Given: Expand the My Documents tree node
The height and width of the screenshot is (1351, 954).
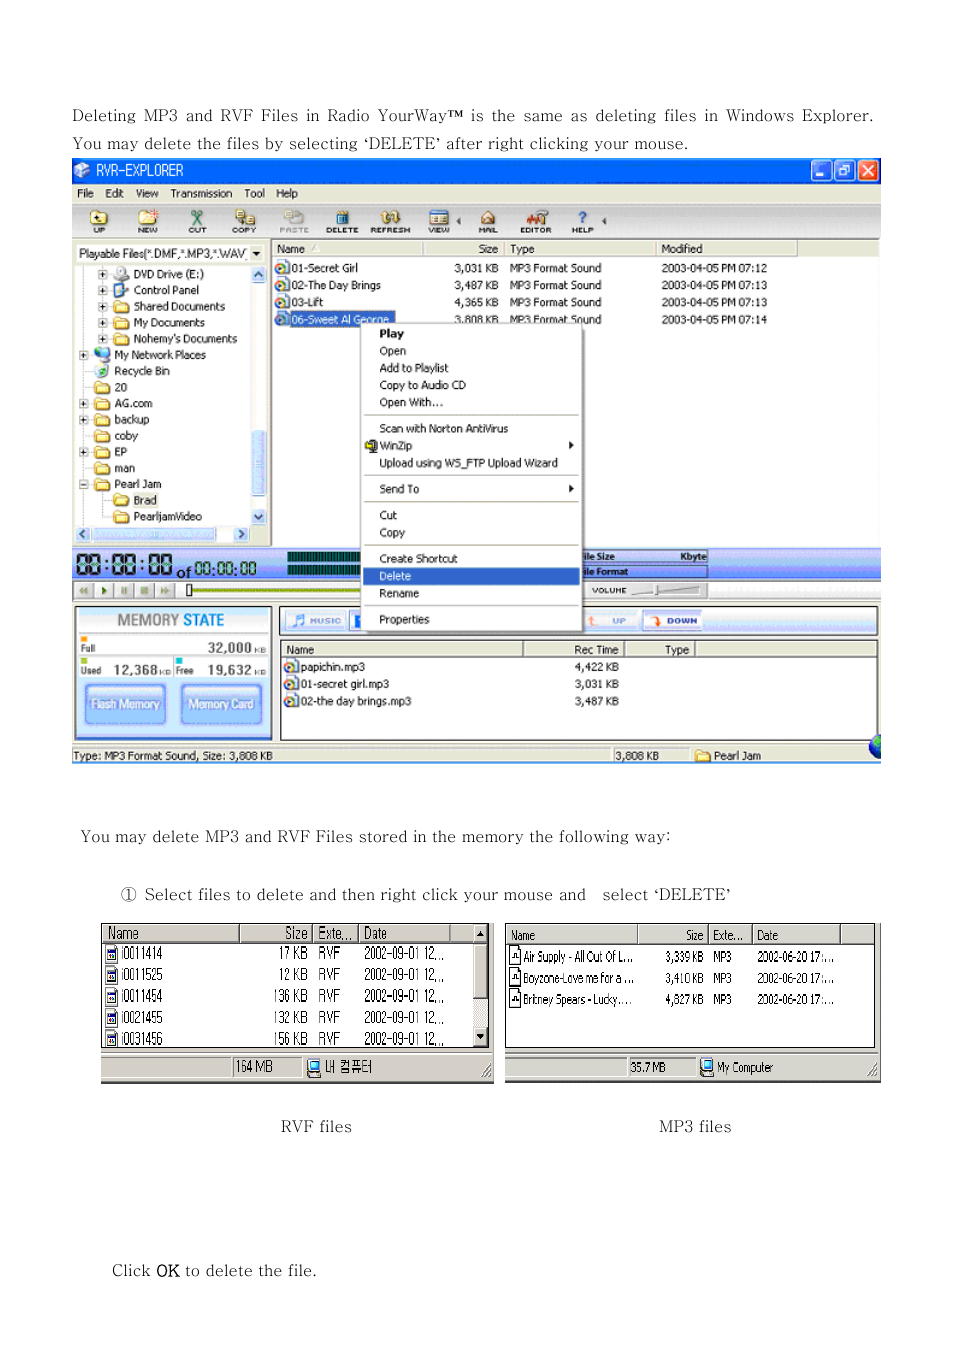Looking at the screenshot, I should (102, 323).
